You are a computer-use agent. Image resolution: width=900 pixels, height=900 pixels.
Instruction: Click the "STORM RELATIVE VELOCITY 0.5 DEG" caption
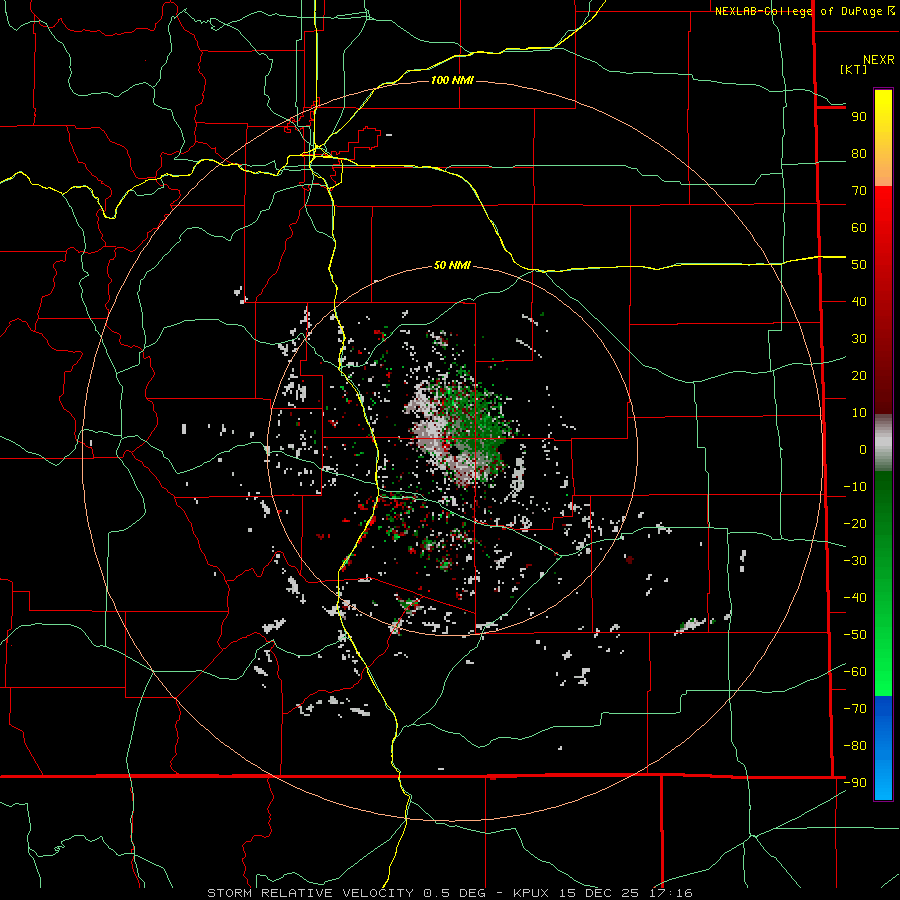pos(346,893)
